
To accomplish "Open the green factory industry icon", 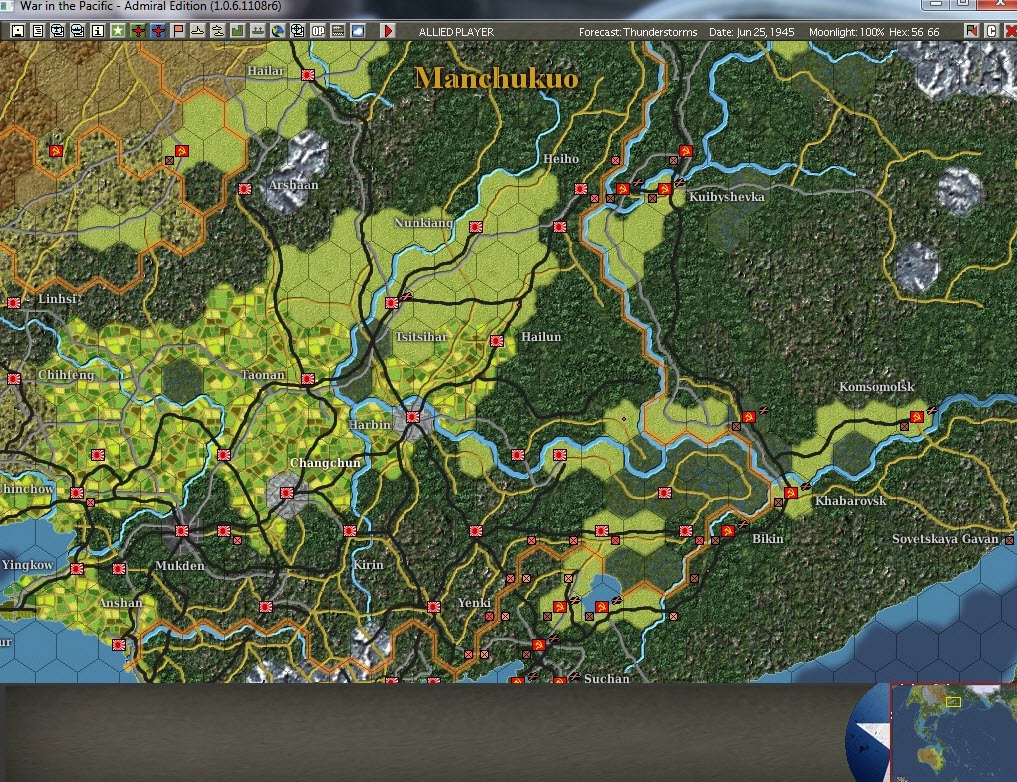I will pos(238,30).
